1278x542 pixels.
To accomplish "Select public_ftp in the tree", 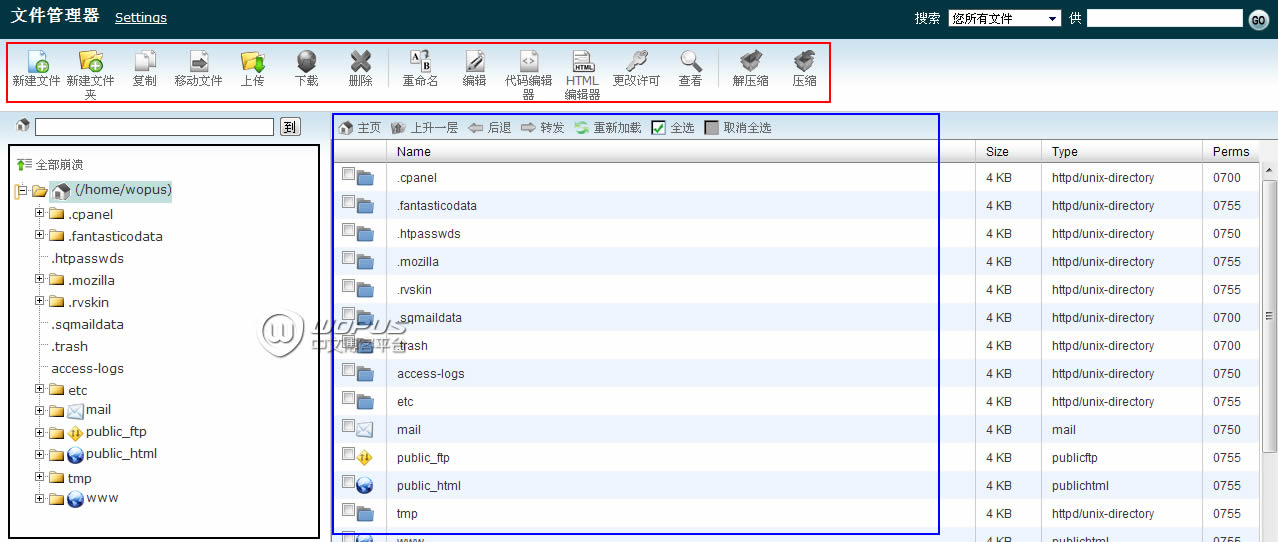I will pyautogui.click(x=116, y=432).
